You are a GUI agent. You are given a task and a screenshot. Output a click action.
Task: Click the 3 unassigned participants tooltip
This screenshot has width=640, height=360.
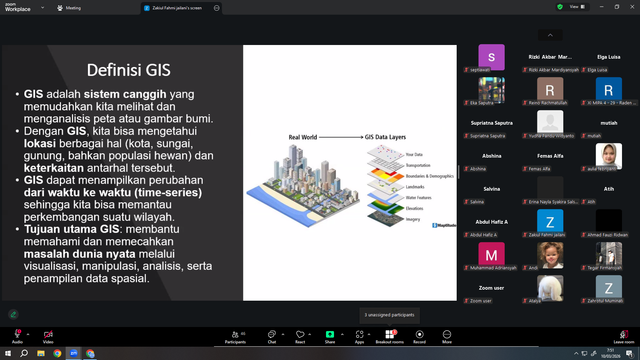[x=389, y=315]
